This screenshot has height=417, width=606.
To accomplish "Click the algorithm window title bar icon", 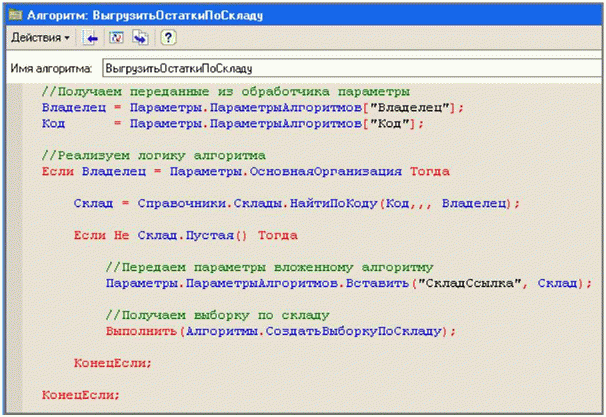I will [16, 15].
